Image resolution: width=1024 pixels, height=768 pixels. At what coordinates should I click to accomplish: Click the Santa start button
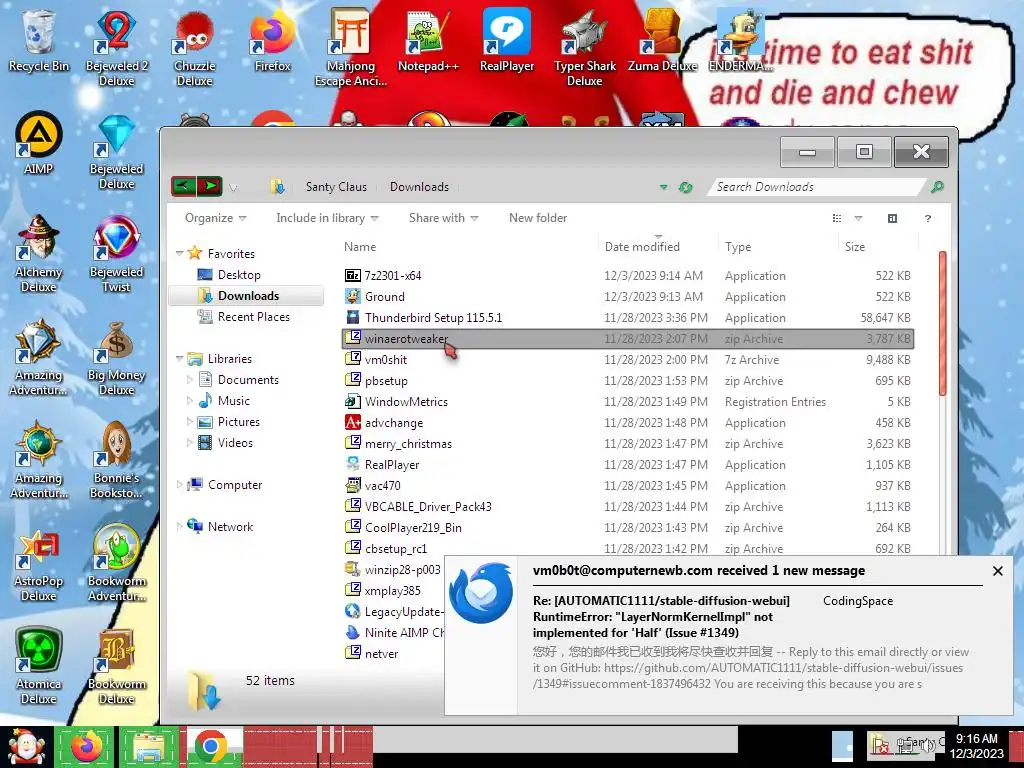[25, 747]
